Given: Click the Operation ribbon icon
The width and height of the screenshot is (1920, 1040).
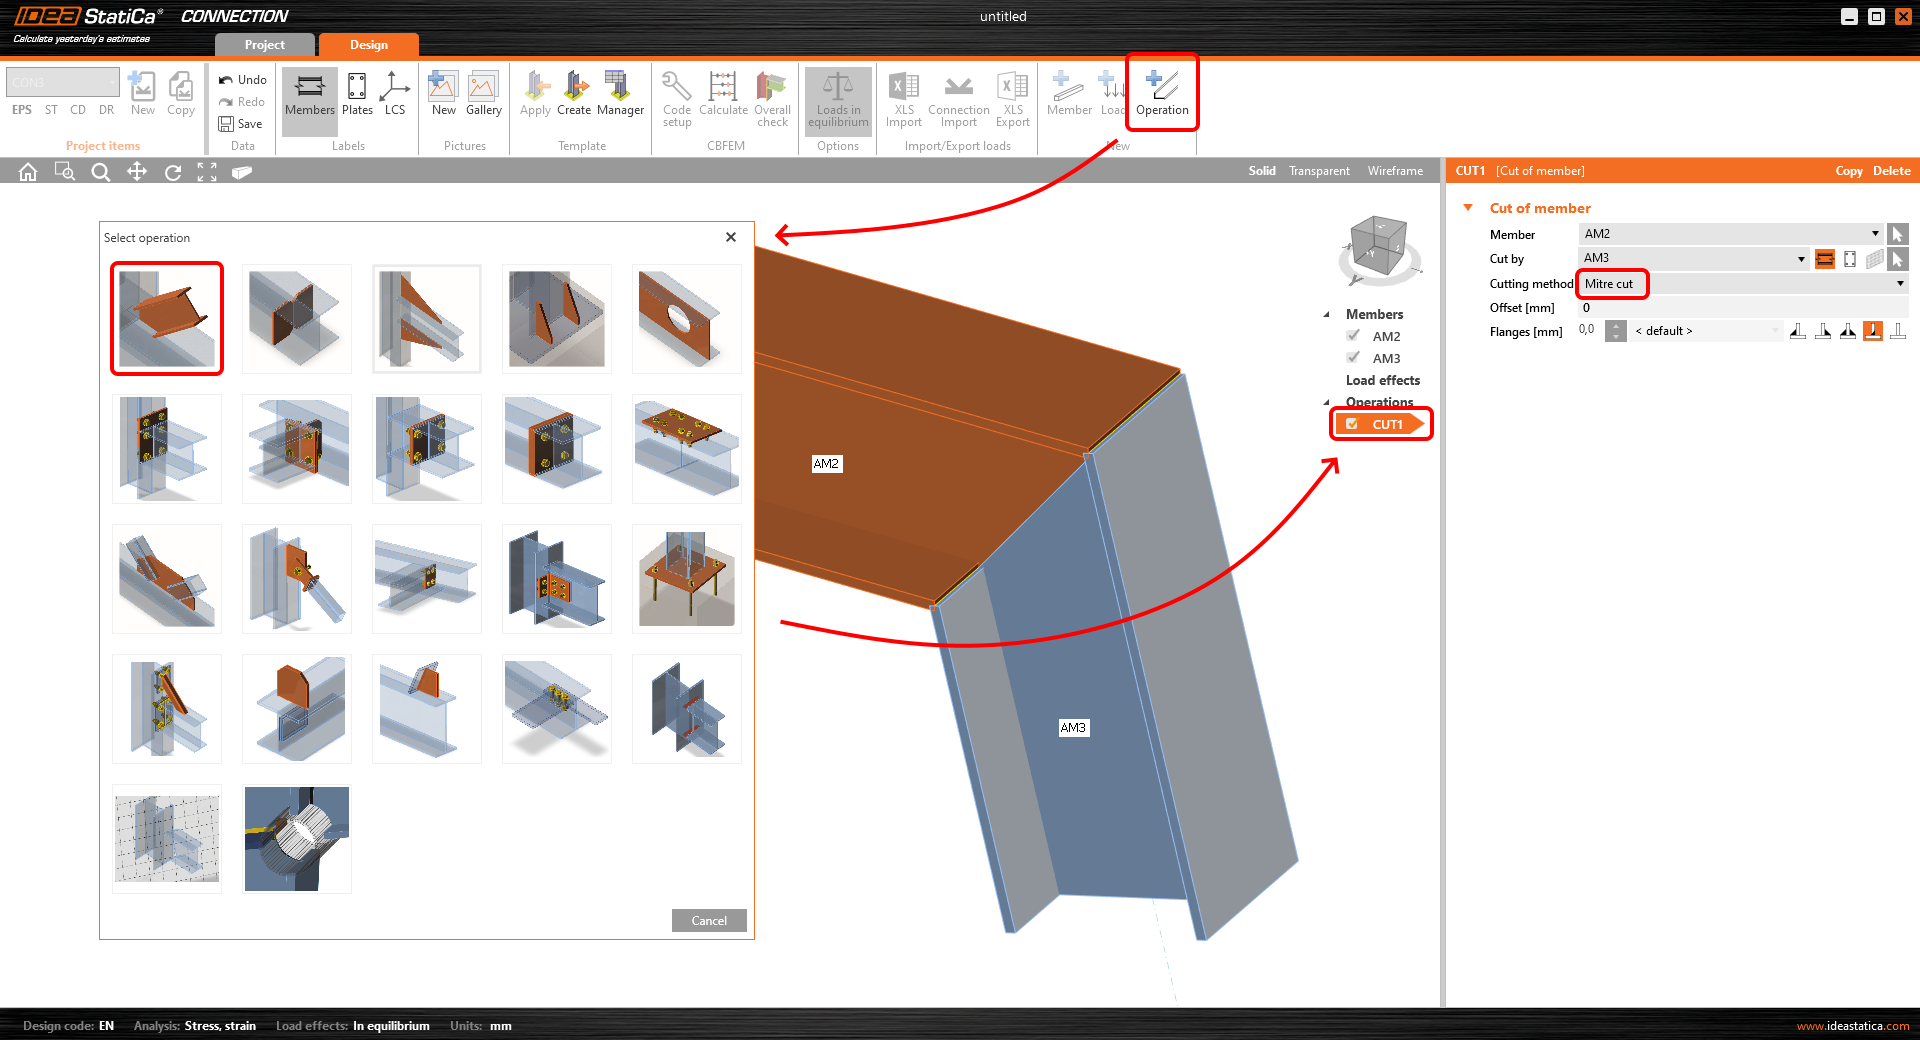Looking at the screenshot, I should coord(1162,93).
